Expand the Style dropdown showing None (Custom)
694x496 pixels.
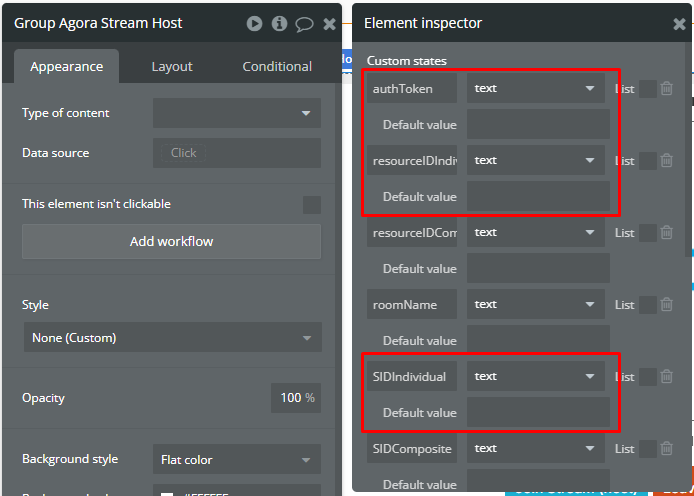coord(172,338)
